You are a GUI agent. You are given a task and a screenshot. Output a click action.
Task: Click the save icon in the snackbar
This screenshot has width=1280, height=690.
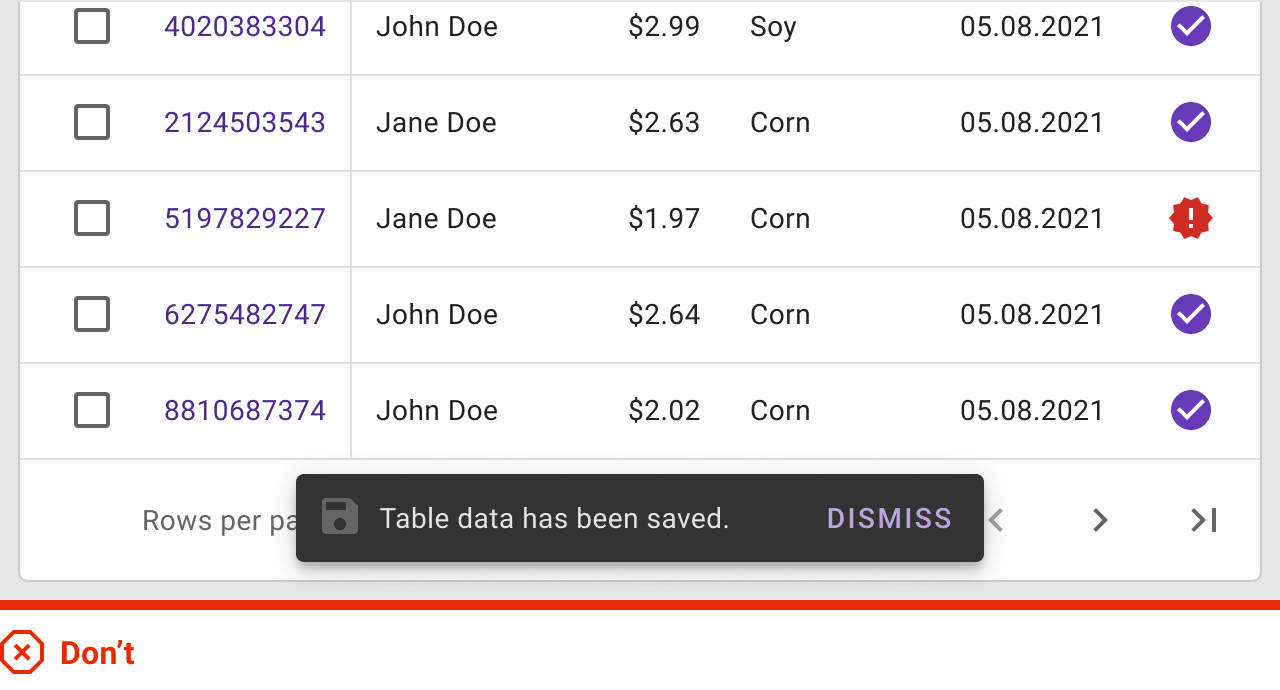coord(340,517)
